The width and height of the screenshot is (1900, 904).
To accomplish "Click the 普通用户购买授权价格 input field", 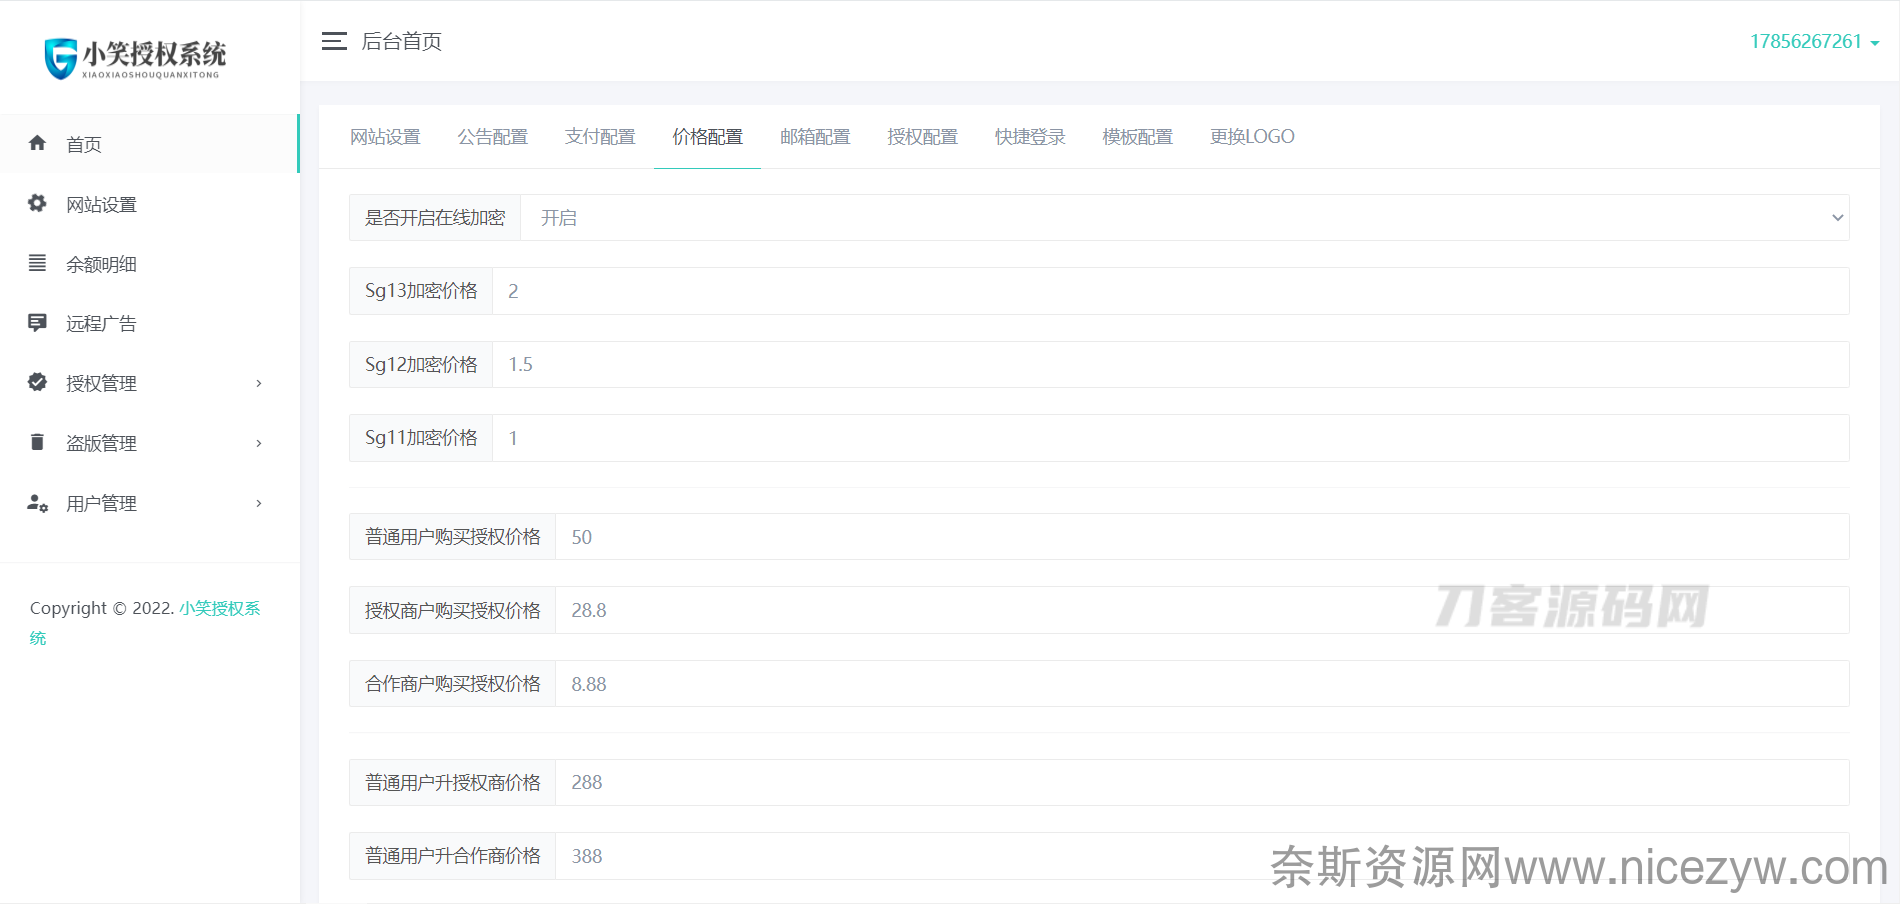I will (x=1200, y=537).
